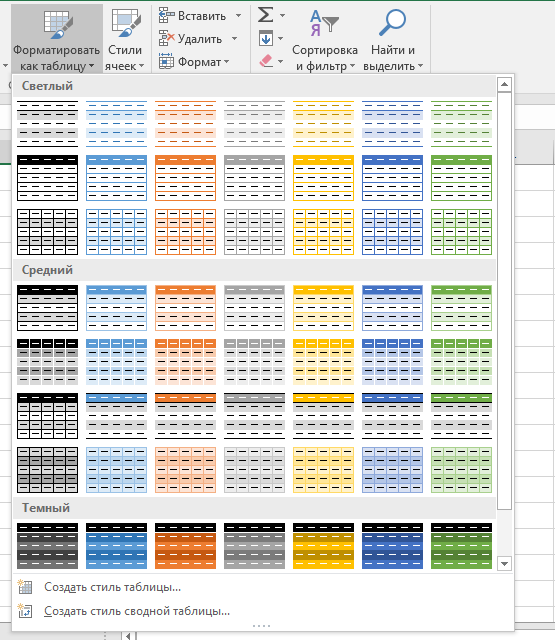
Task: Open the dropdown arrow beside AutoSum
Action: point(282,16)
